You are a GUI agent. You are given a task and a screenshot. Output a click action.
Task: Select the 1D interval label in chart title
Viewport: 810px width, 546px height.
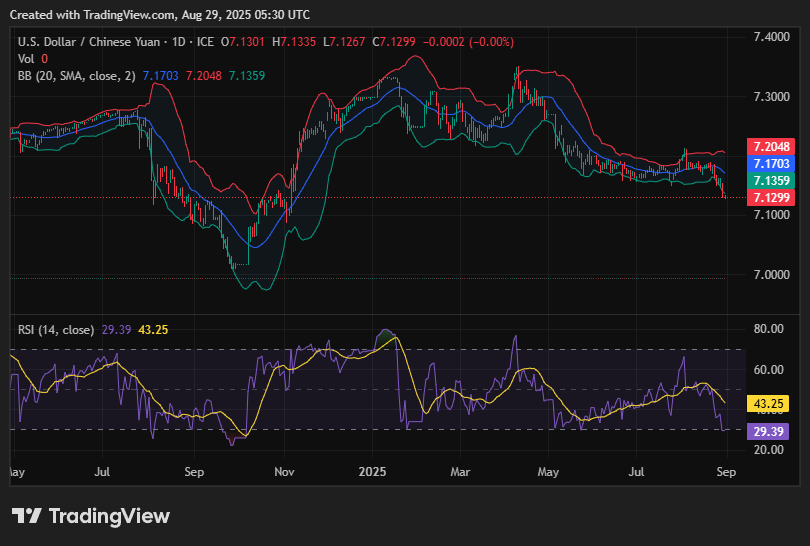click(179, 42)
